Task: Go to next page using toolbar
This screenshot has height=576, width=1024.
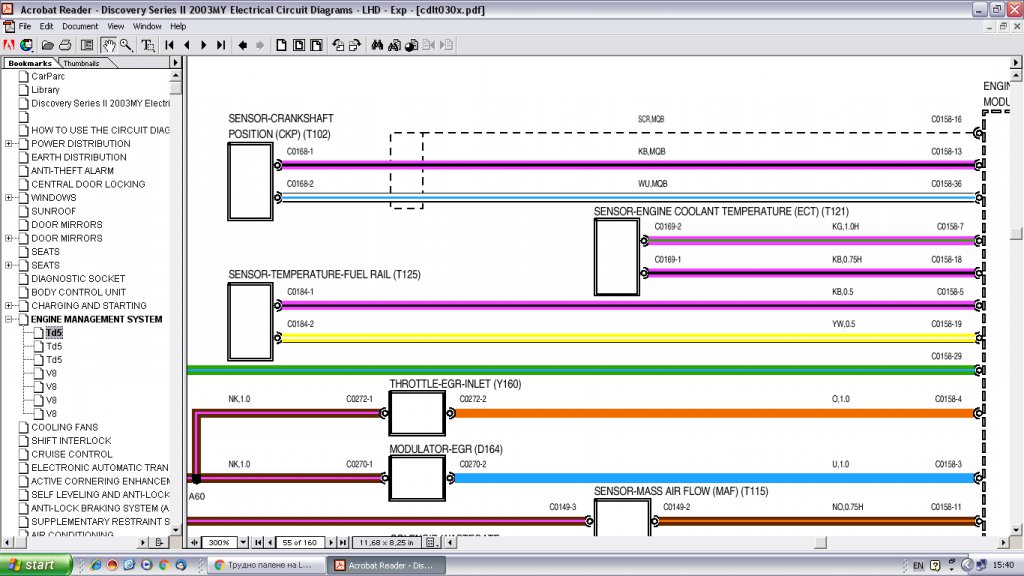Action: coord(204,45)
